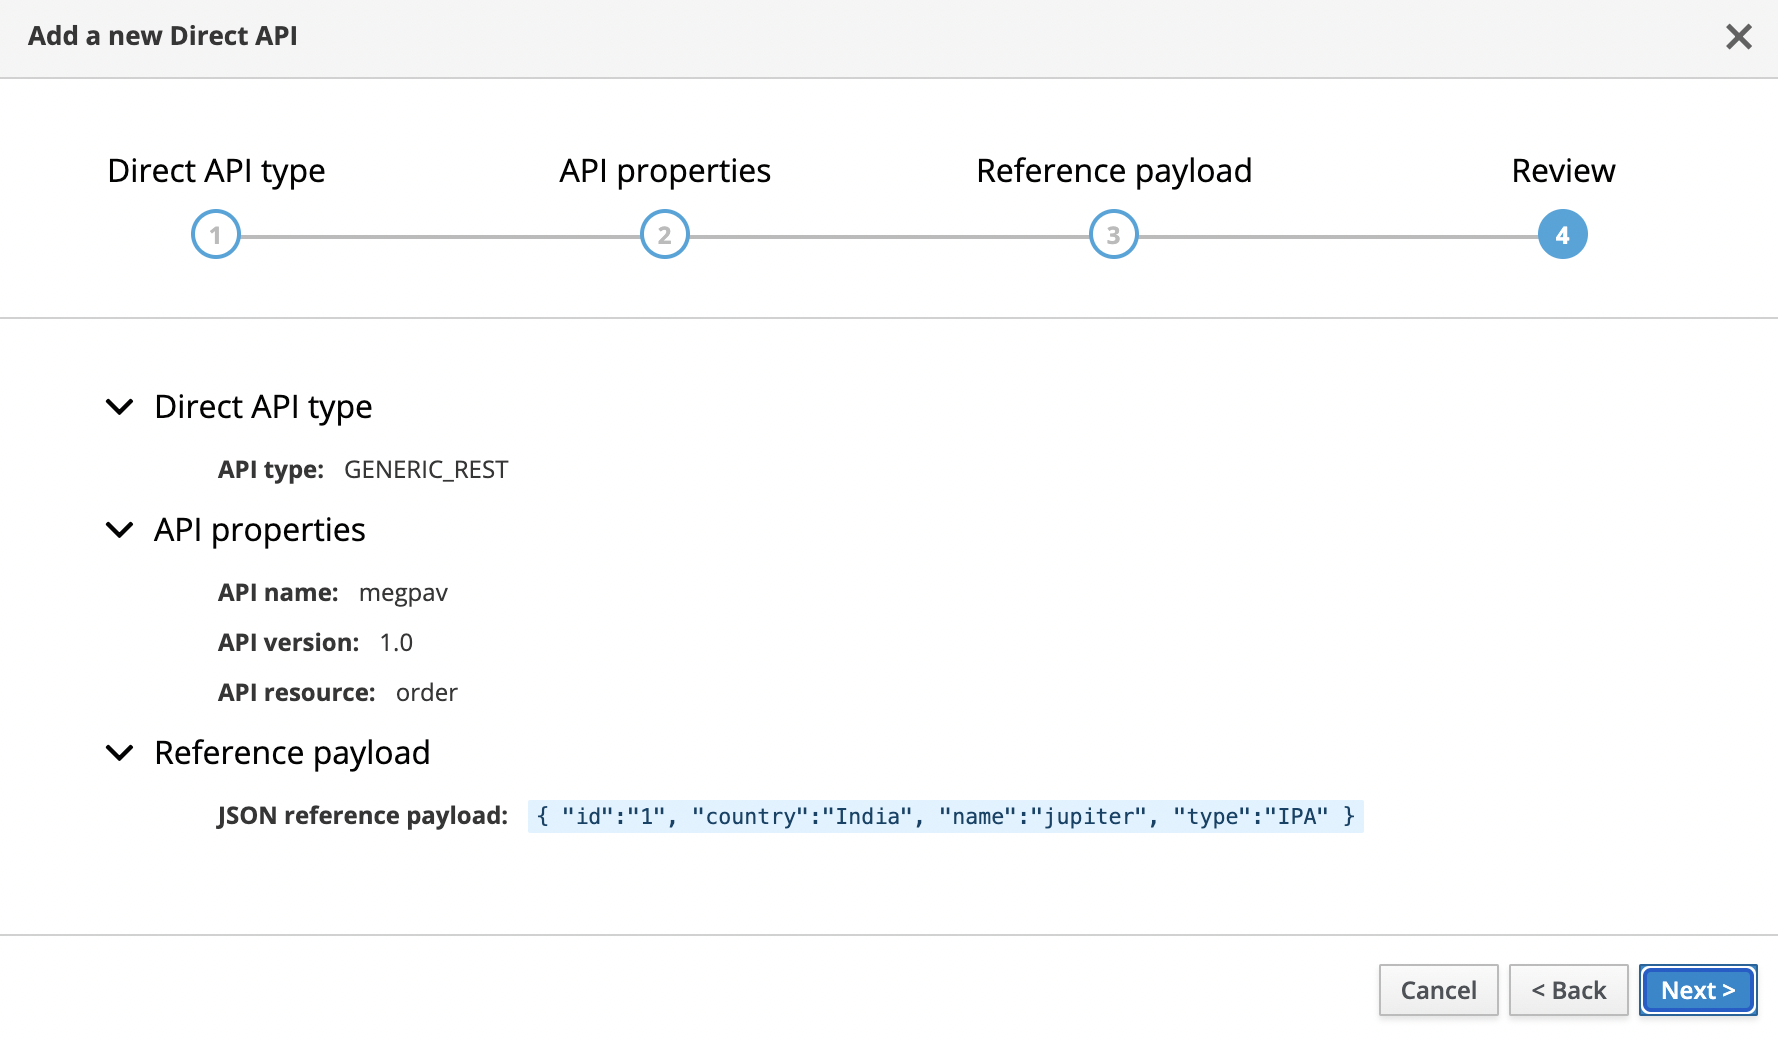Open the Reference payload step label
The width and height of the screenshot is (1778, 1042).
tap(1113, 171)
